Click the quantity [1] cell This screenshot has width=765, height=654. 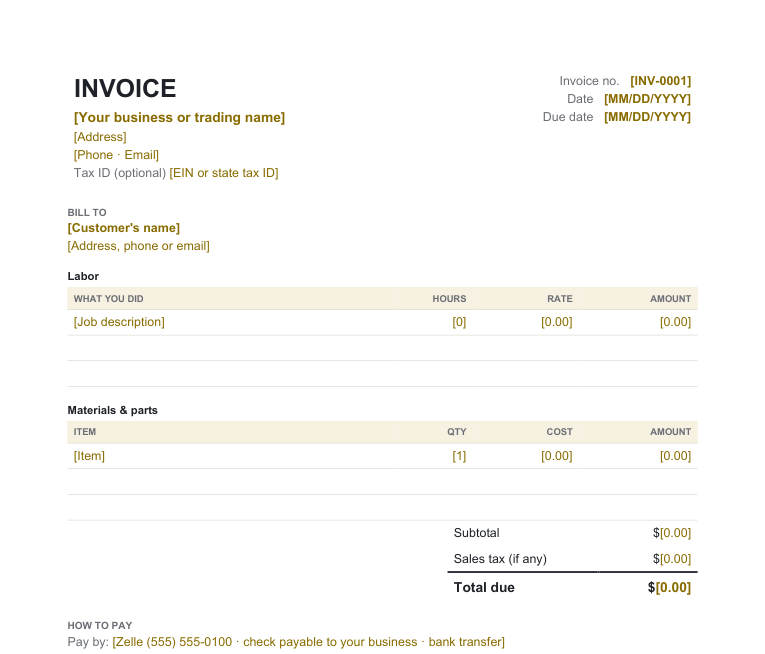coord(459,456)
